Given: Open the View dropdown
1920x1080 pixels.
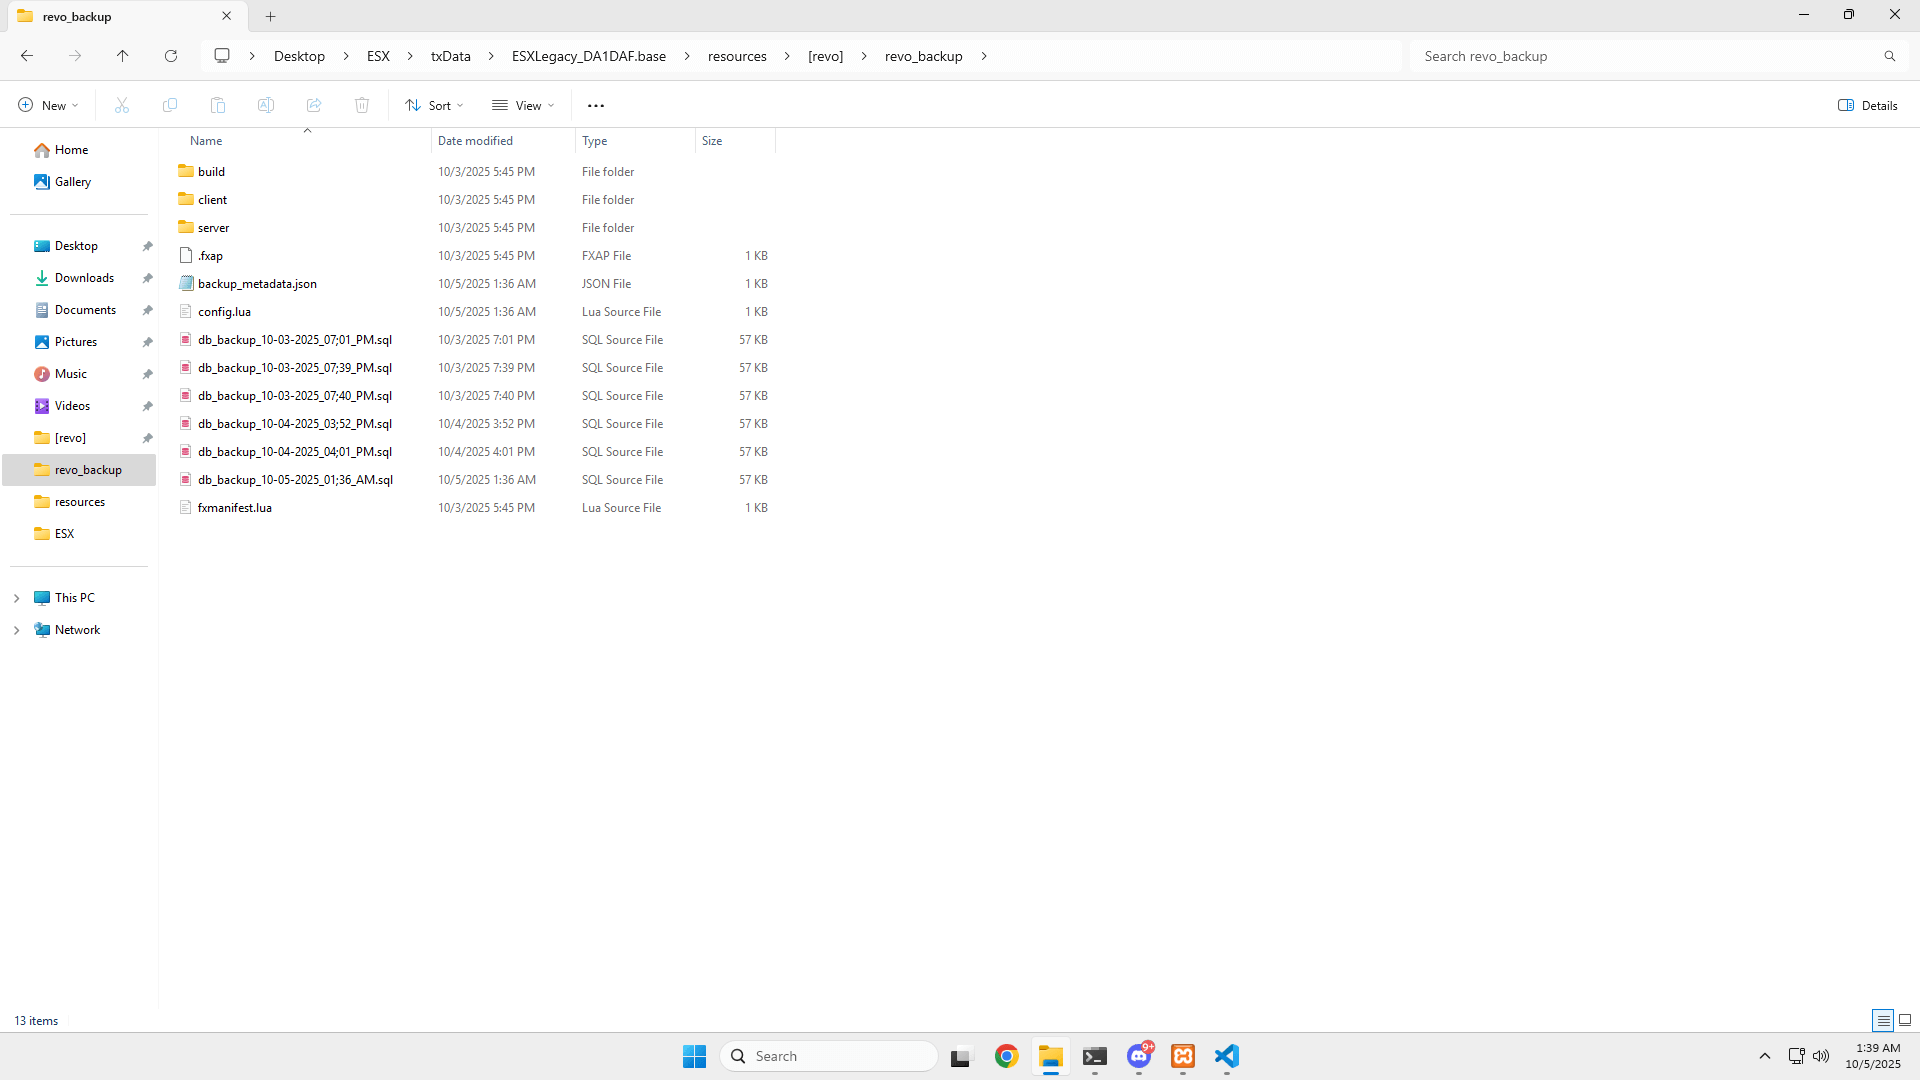Looking at the screenshot, I should click(522, 104).
